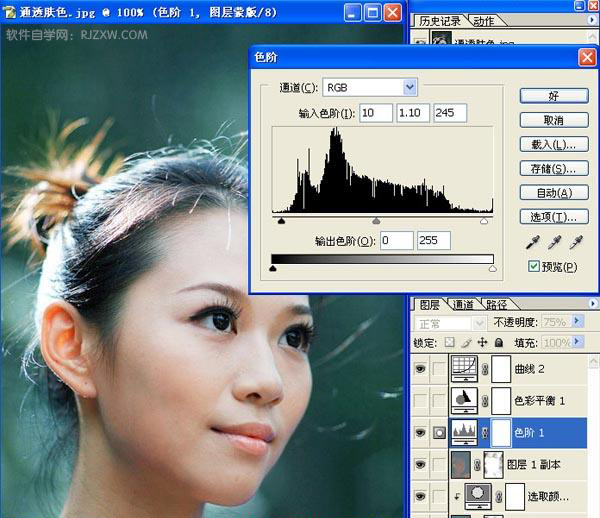Hide the 色阶 1 layer via eye icon
Screen dimensions: 600x518
click(x=420, y=433)
